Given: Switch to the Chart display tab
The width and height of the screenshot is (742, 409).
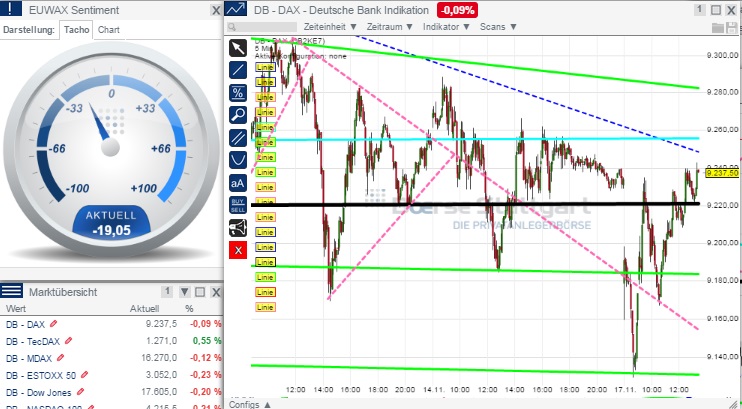Looking at the screenshot, I should (x=108, y=29).
